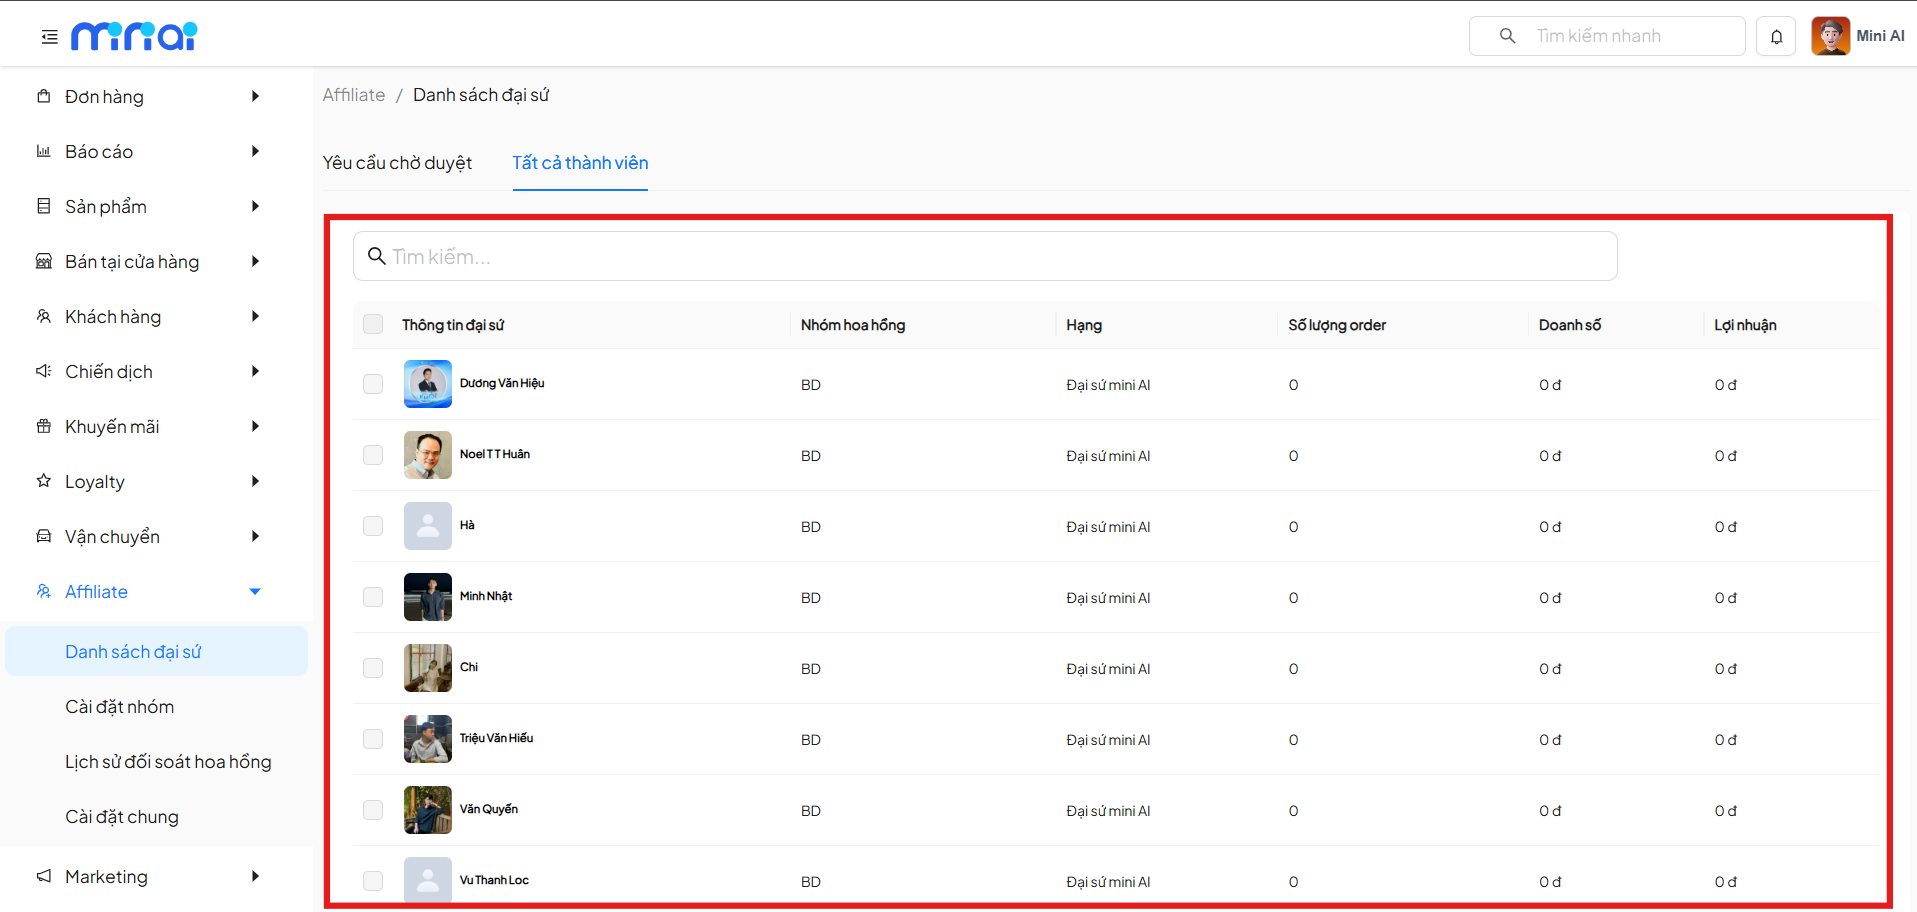
Task: Click the Mini AI profile avatar
Action: pyautogui.click(x=1830, y=36)
